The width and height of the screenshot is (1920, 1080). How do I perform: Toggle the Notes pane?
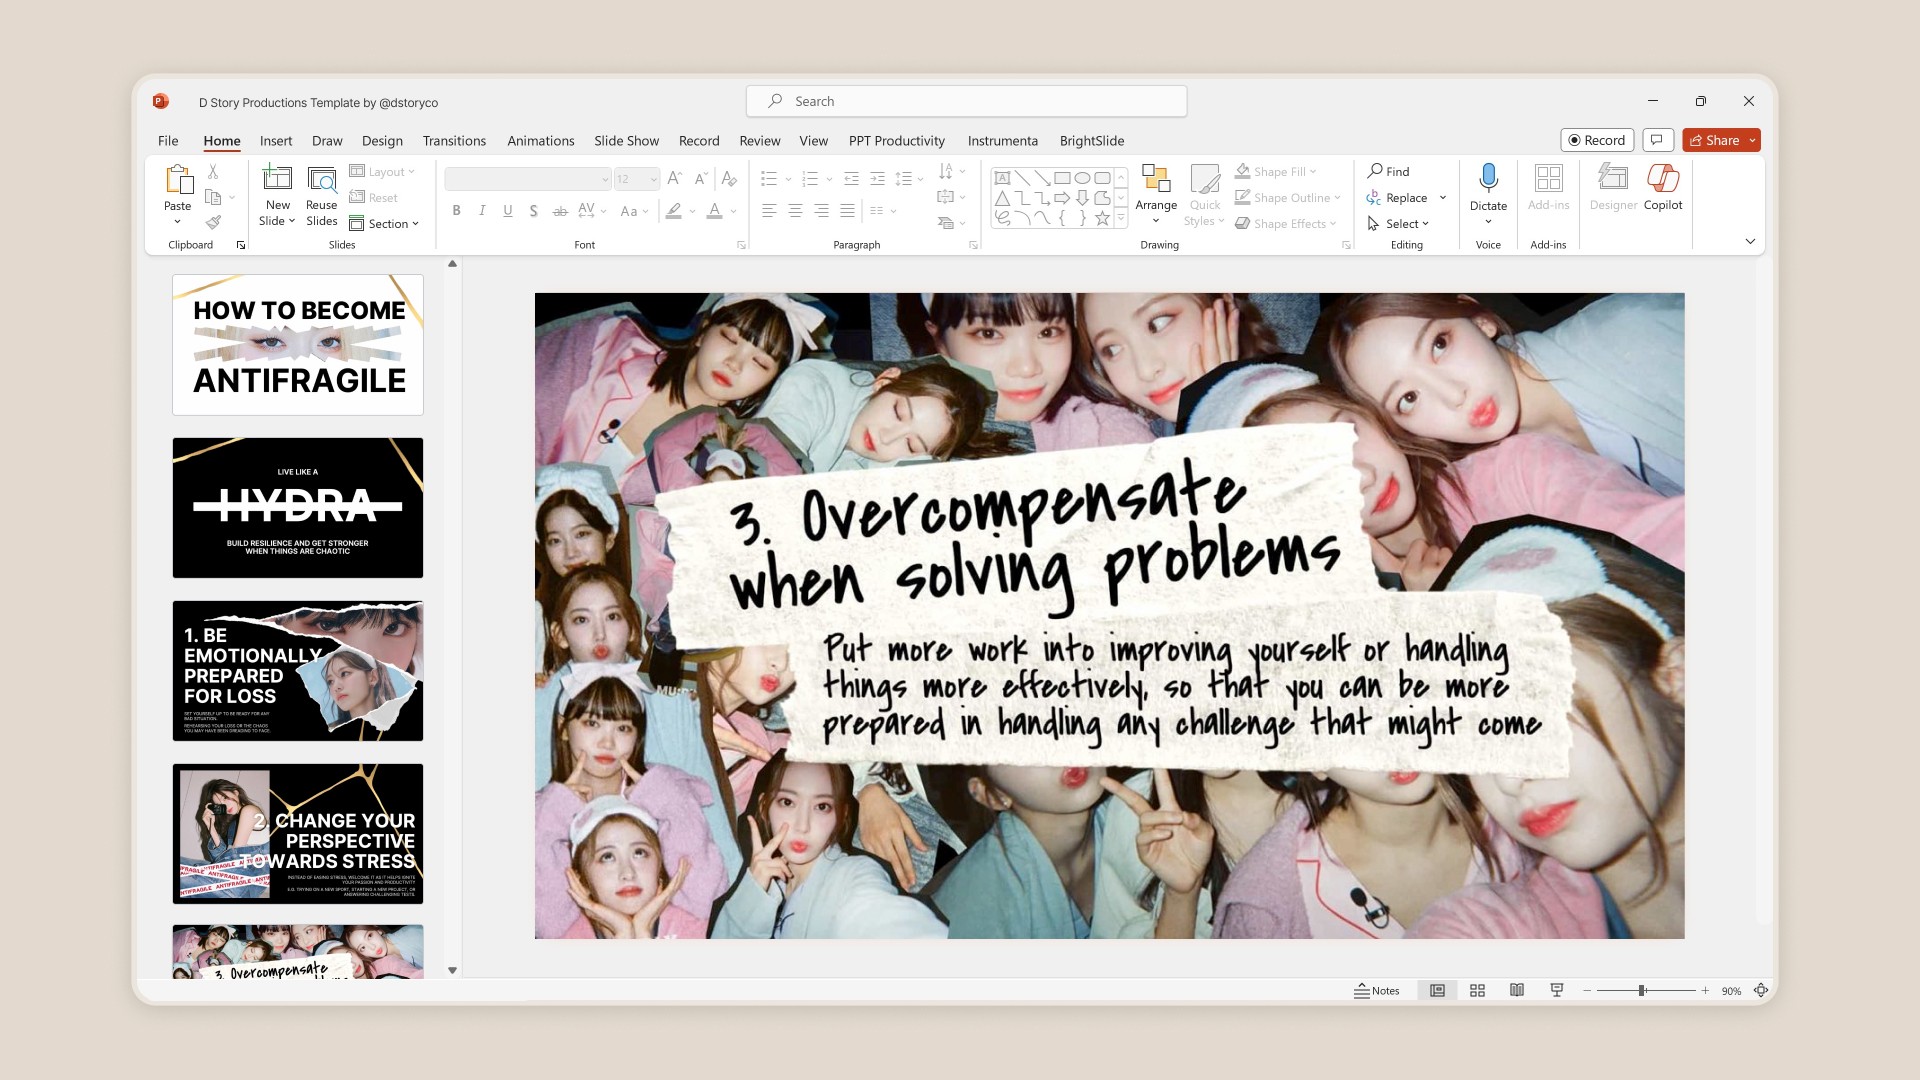1377,990
